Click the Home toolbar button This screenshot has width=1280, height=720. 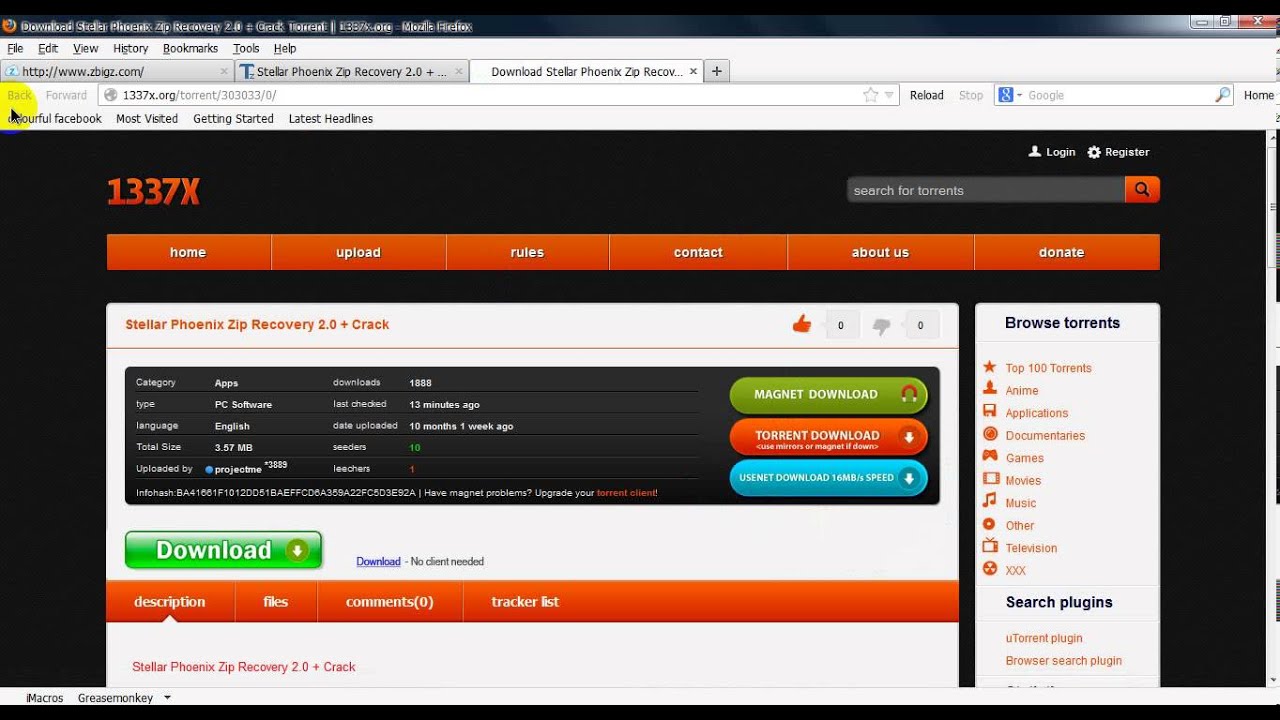(x=1258, y=95)
